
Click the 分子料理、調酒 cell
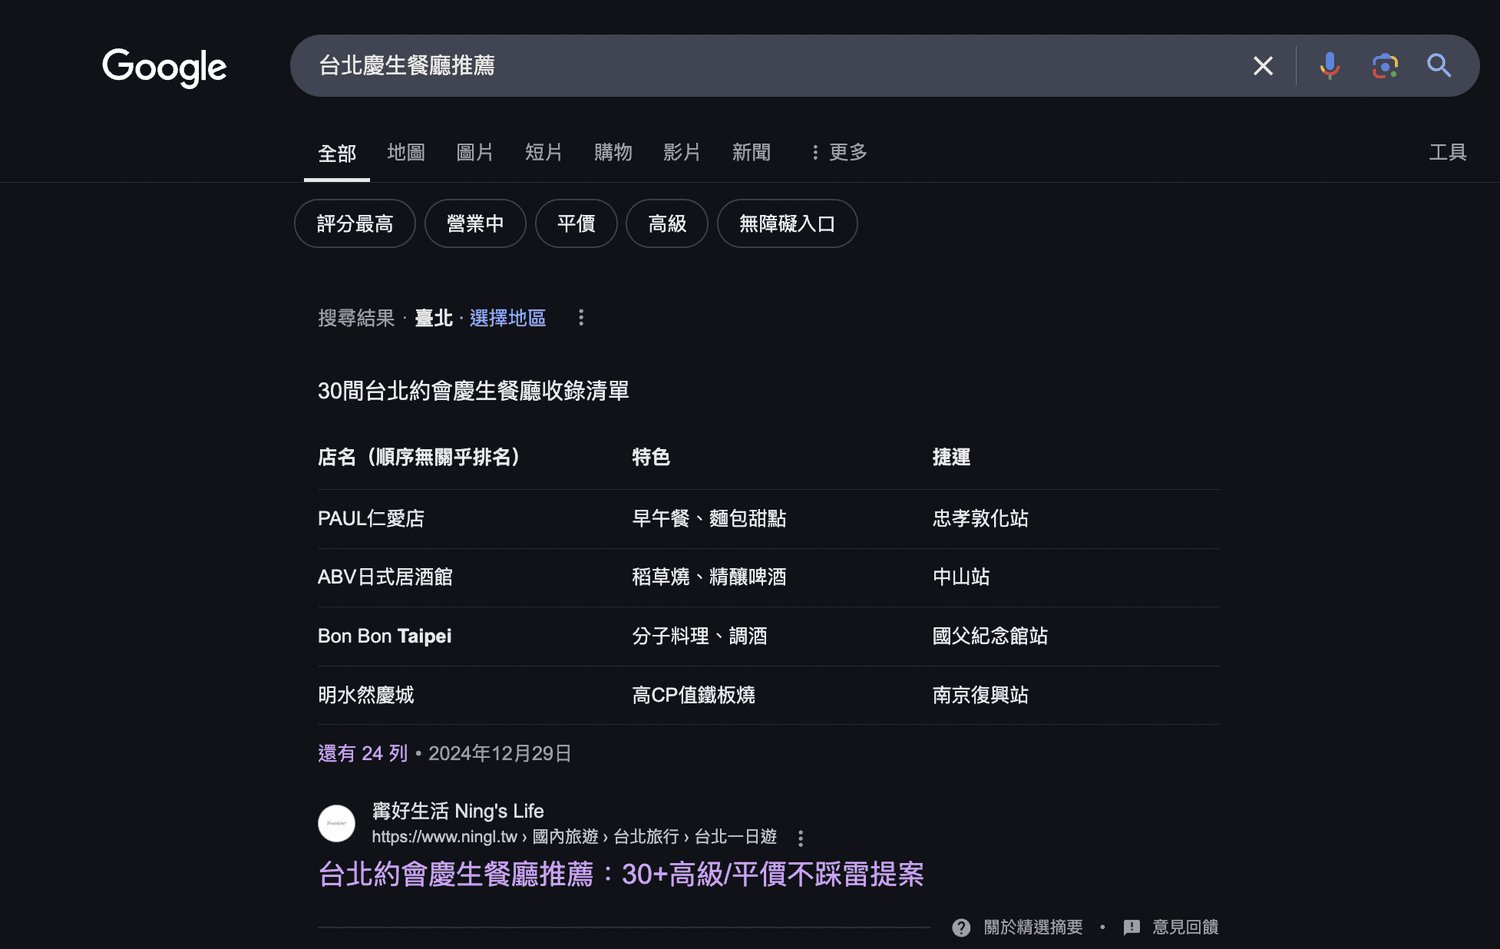point(700,636)
